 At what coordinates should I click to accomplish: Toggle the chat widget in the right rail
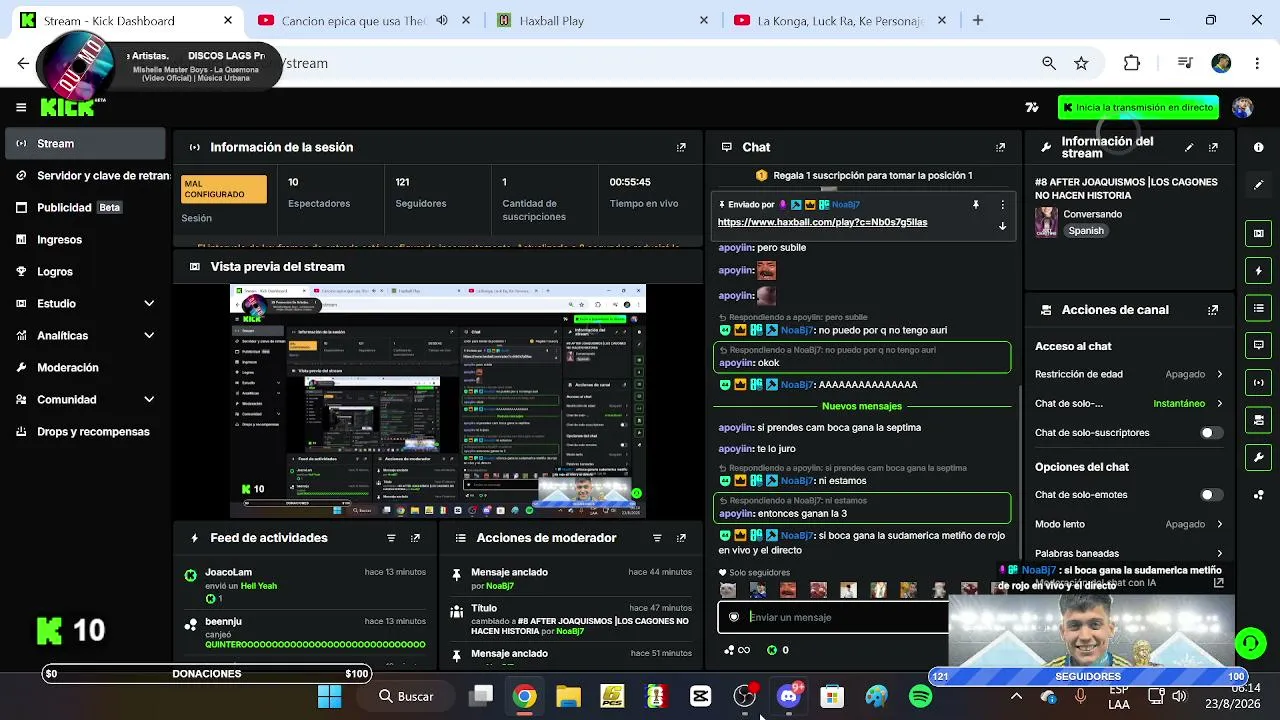[1258, 345]
